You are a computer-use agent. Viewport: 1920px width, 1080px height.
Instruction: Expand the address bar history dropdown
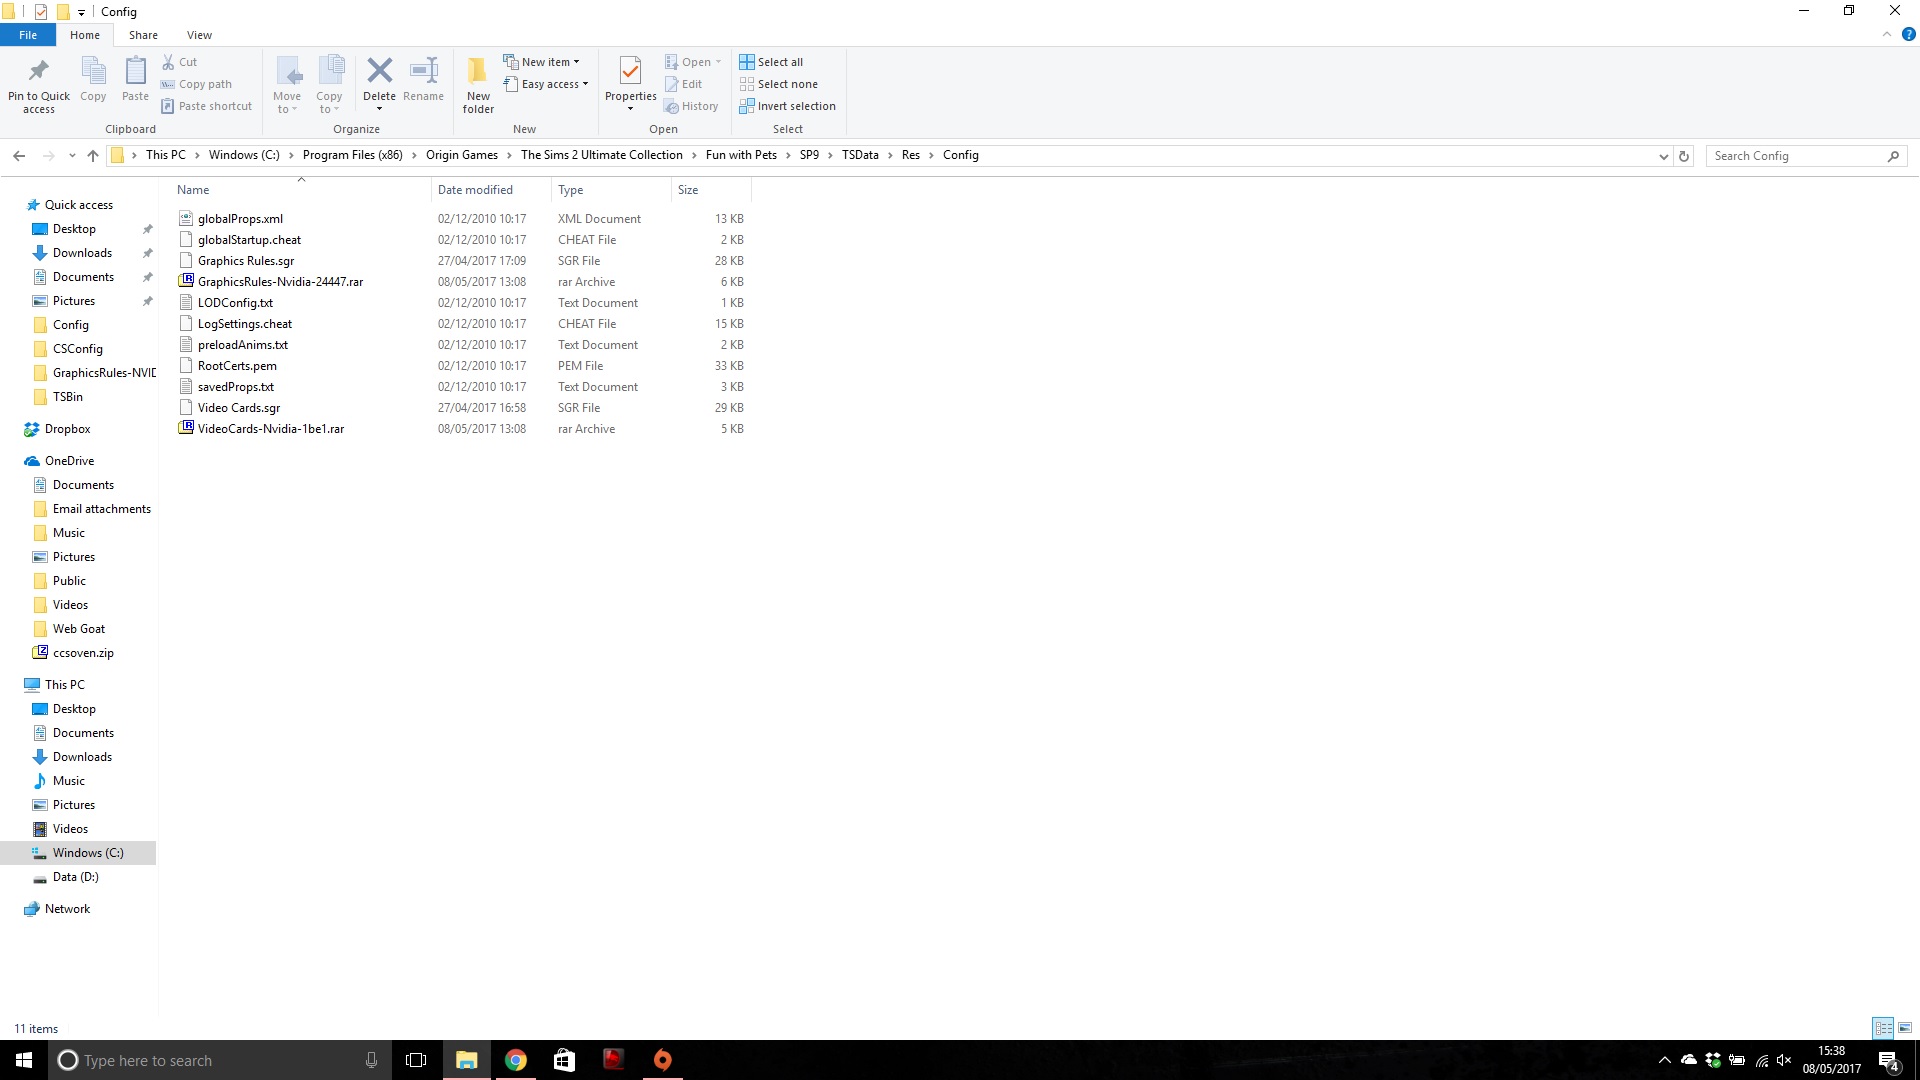(x=1663, y=156)
